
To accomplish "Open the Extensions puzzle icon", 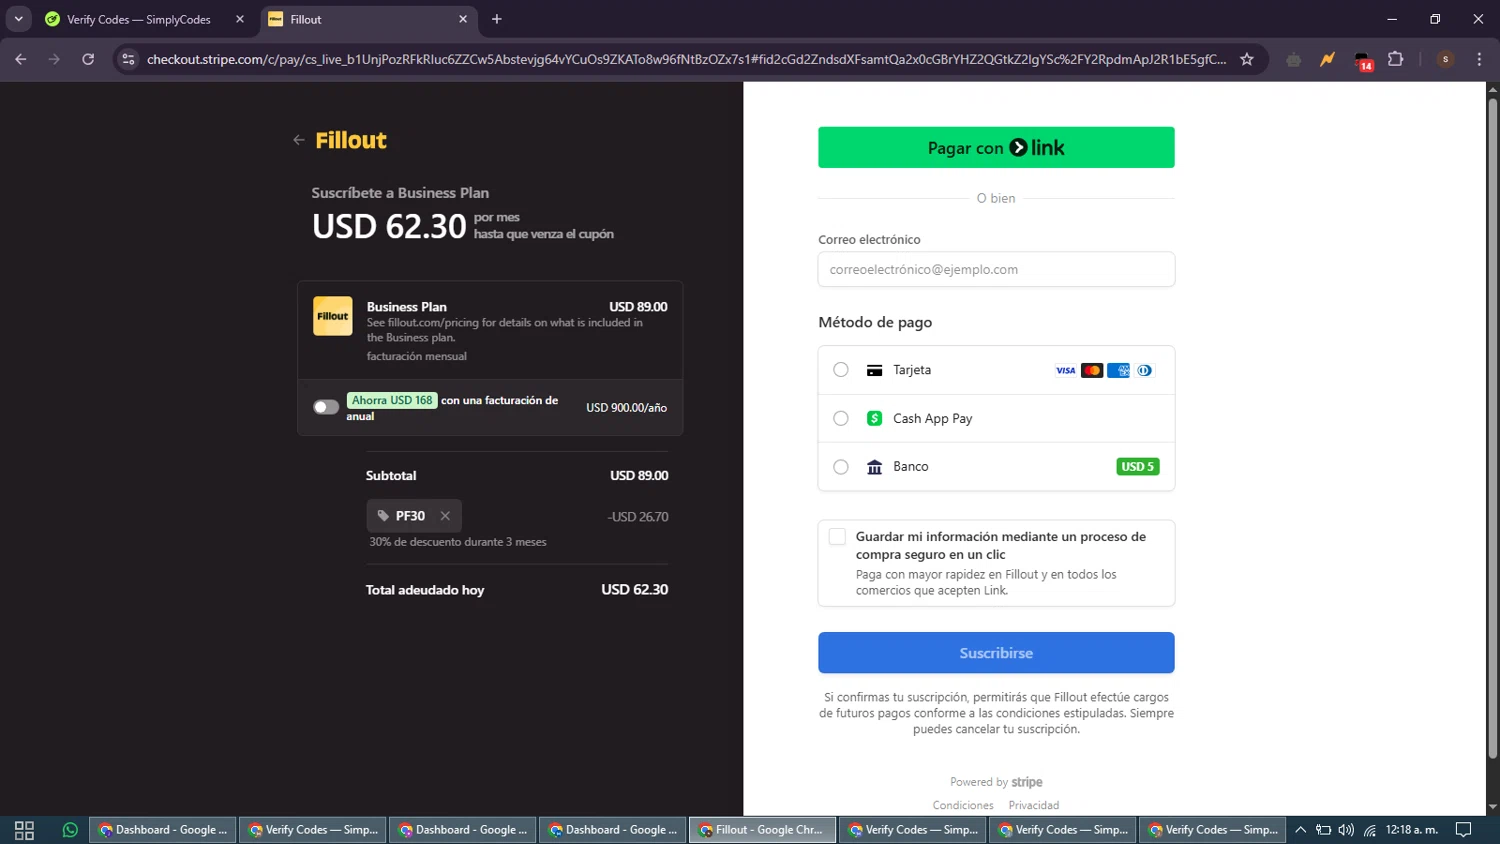I will 1396,59.
